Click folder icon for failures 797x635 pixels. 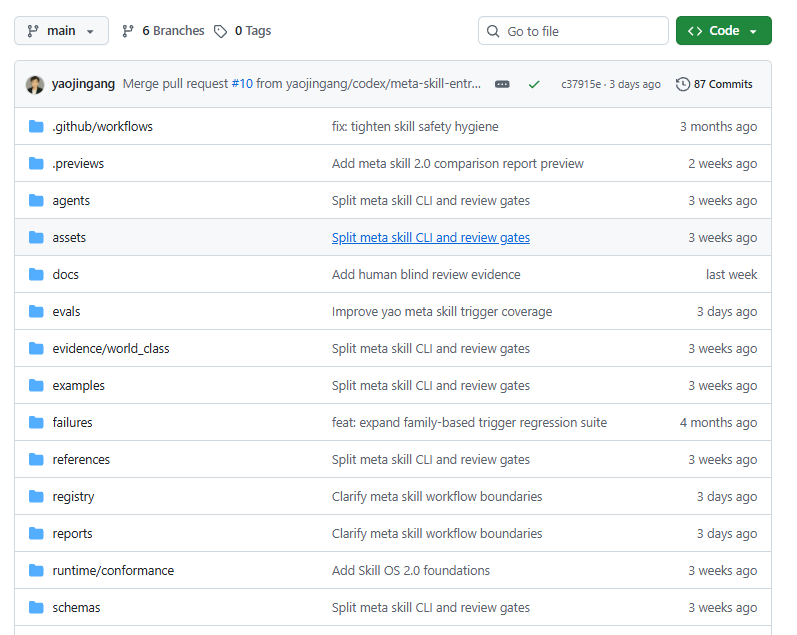point(36,422)
